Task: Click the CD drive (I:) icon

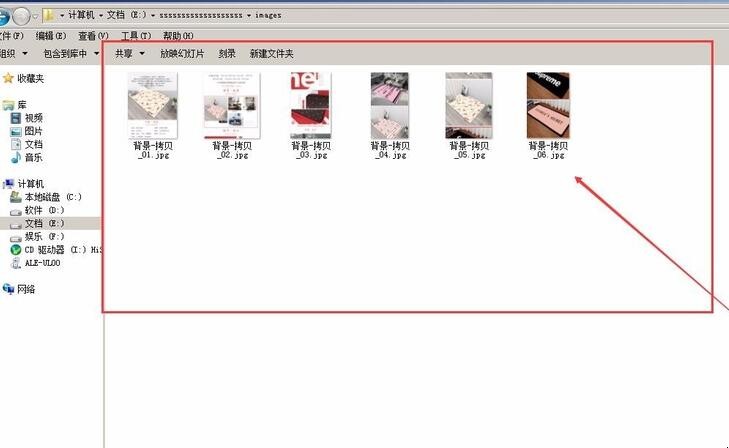Action: point(16,250)
